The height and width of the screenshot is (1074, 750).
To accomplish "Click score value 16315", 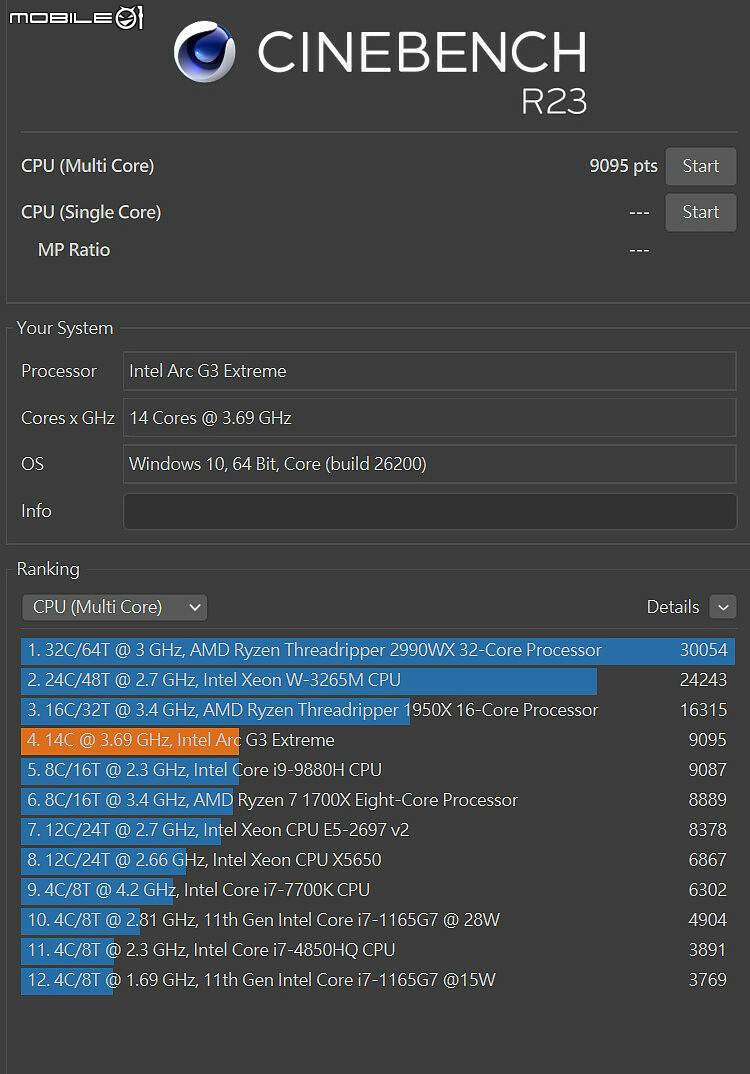I will click(703, 710).
